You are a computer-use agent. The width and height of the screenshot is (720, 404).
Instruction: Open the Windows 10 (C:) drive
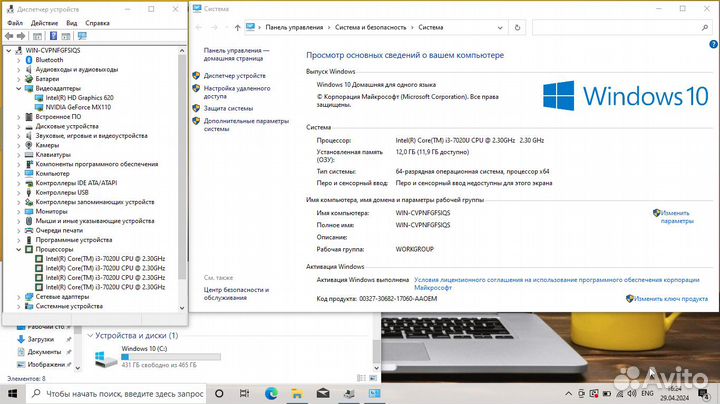pyautogui.click(x=158, y=358)
